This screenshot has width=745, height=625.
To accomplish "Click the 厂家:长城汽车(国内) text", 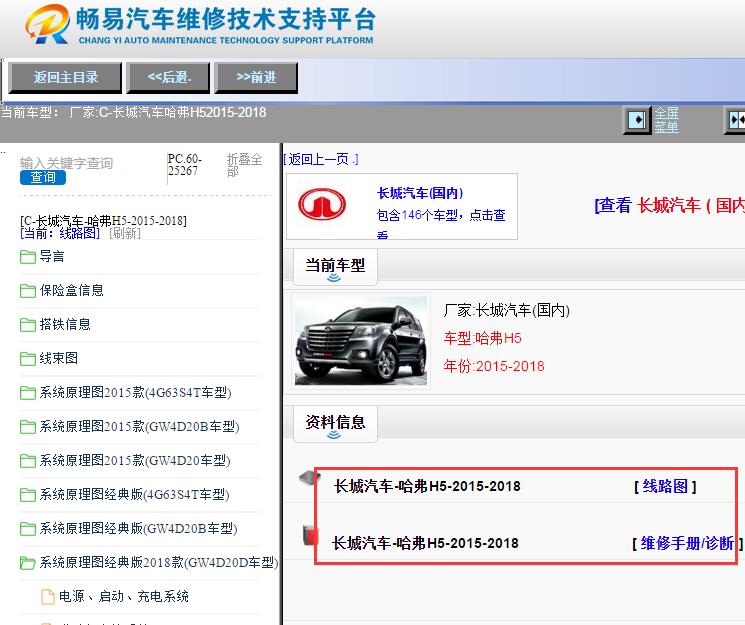I will tap(506, 311).
